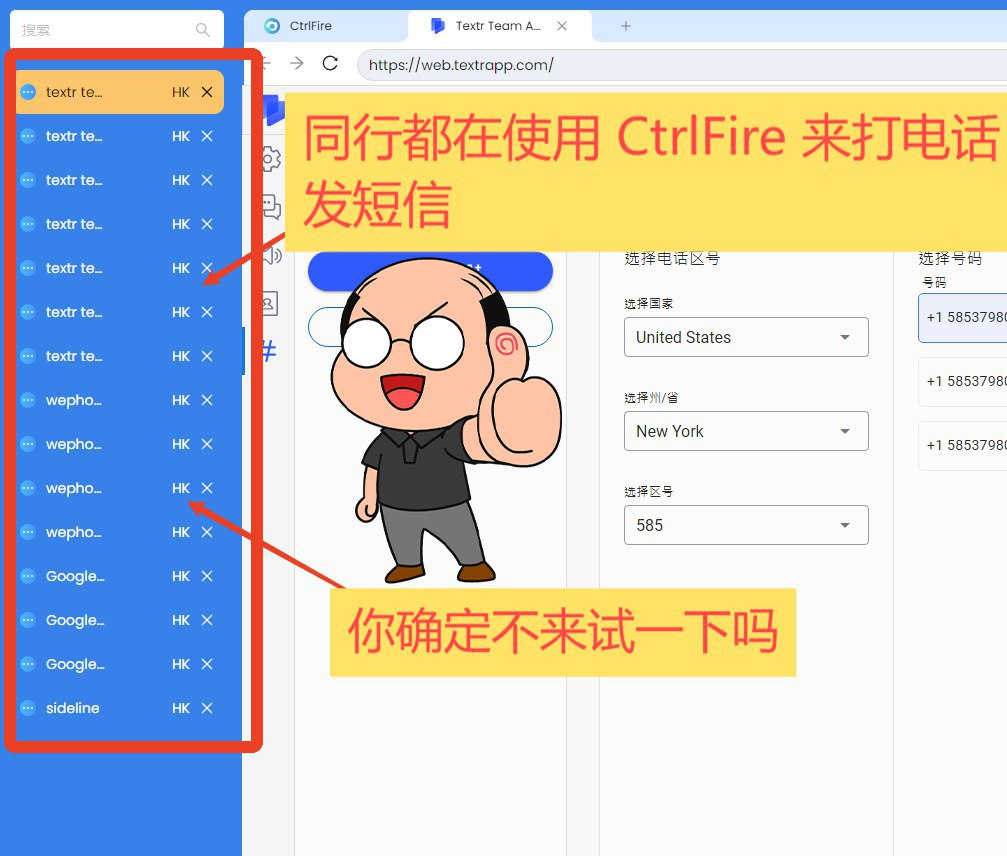This screenshot has width=1007, height=856.
Task: Click the HK label on the sideline row
Action: [180, 708]
